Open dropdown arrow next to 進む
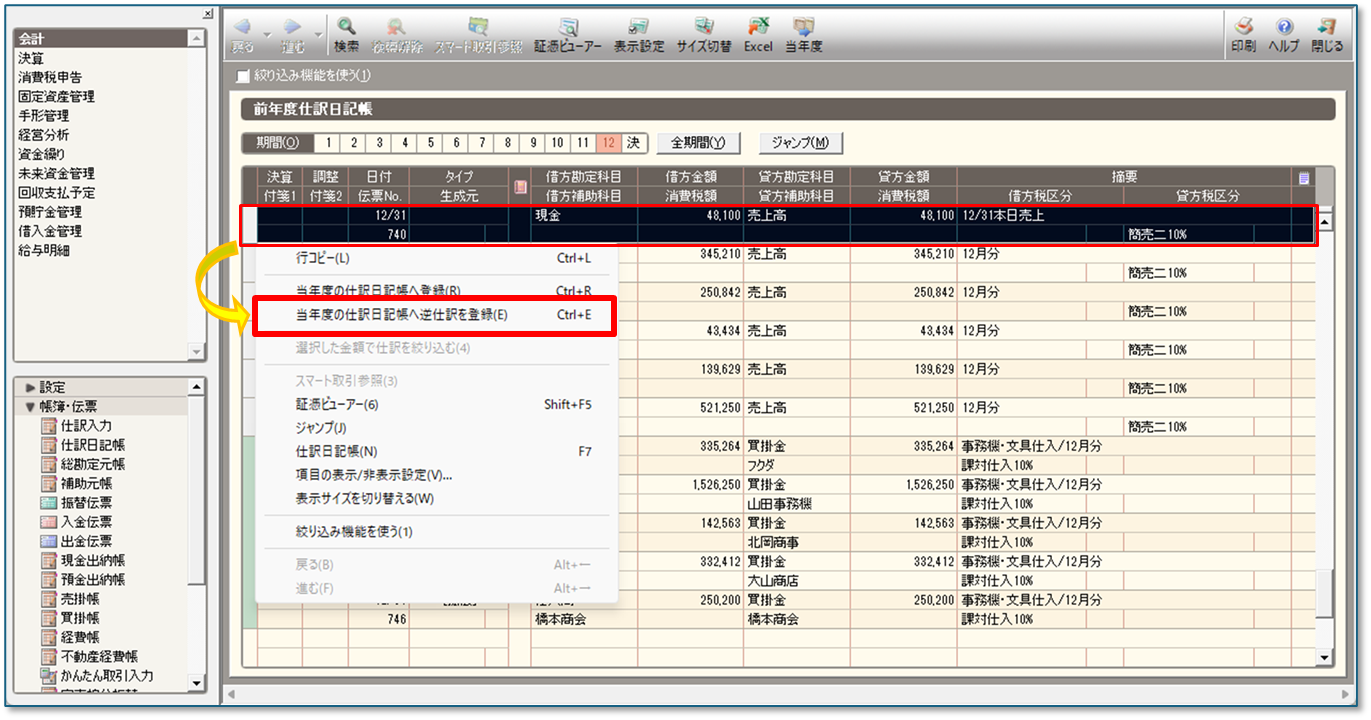 [319, 33]
